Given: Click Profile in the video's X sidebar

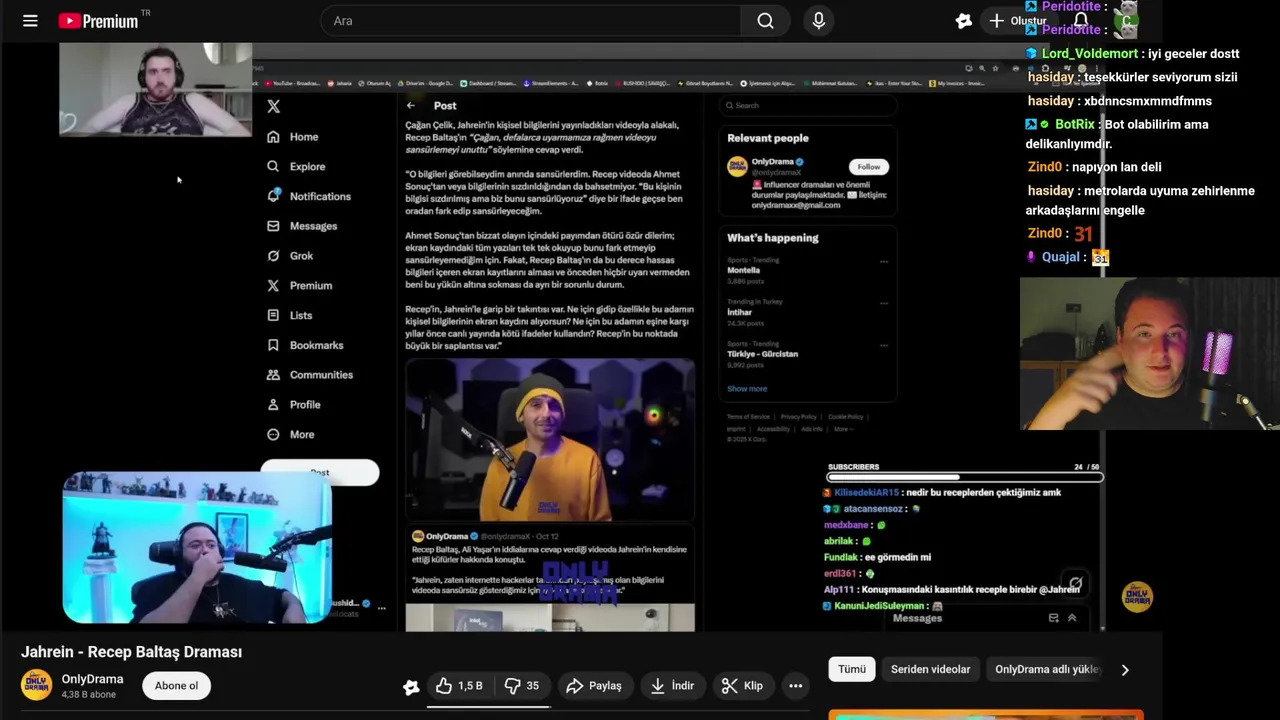Looking at the screenshot, I should click(294, 405).
